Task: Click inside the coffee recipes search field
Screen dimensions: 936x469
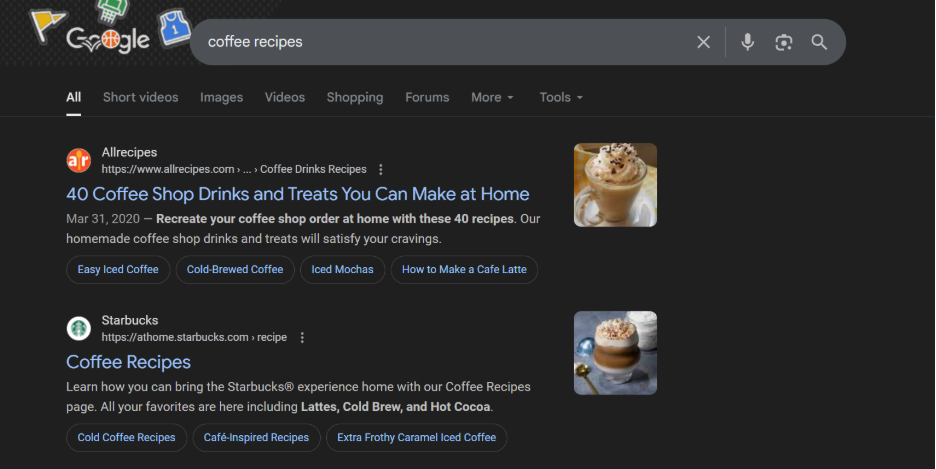Action: tap(442, 42)
